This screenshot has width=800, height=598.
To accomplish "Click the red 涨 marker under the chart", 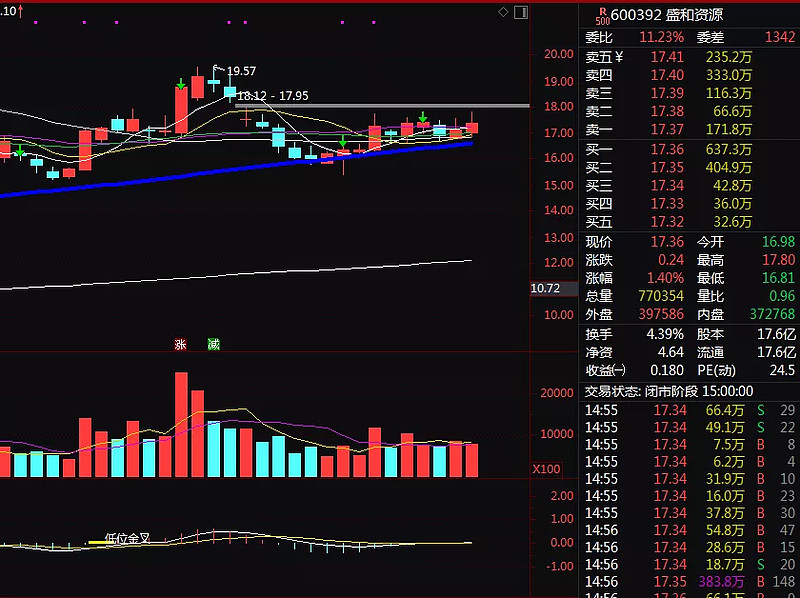I will coord(180,344).
